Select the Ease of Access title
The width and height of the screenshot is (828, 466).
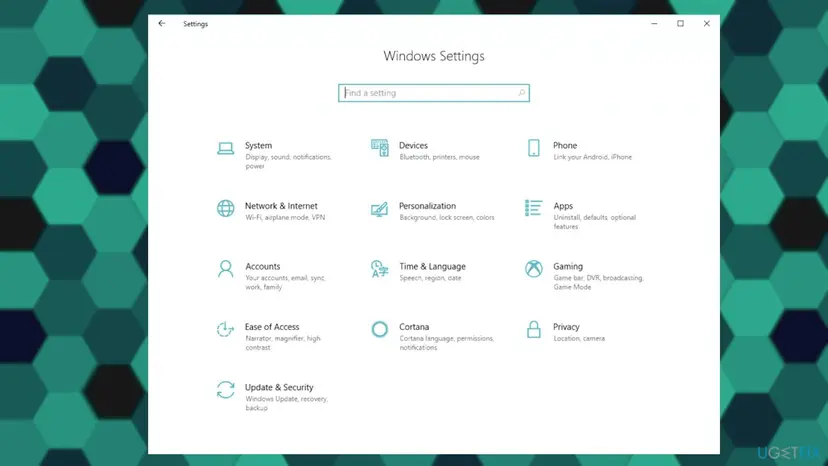pos(272,327)
